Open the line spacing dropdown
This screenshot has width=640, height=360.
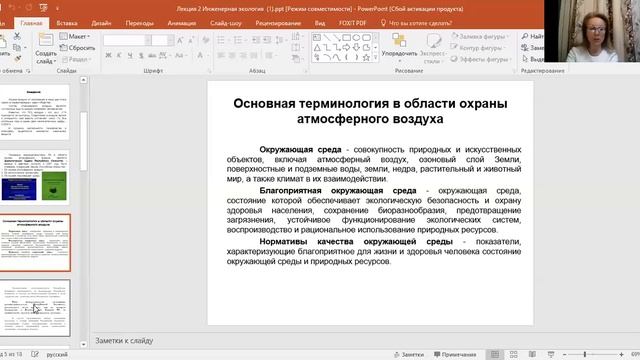pyautogui.click(x=281, y=40)
